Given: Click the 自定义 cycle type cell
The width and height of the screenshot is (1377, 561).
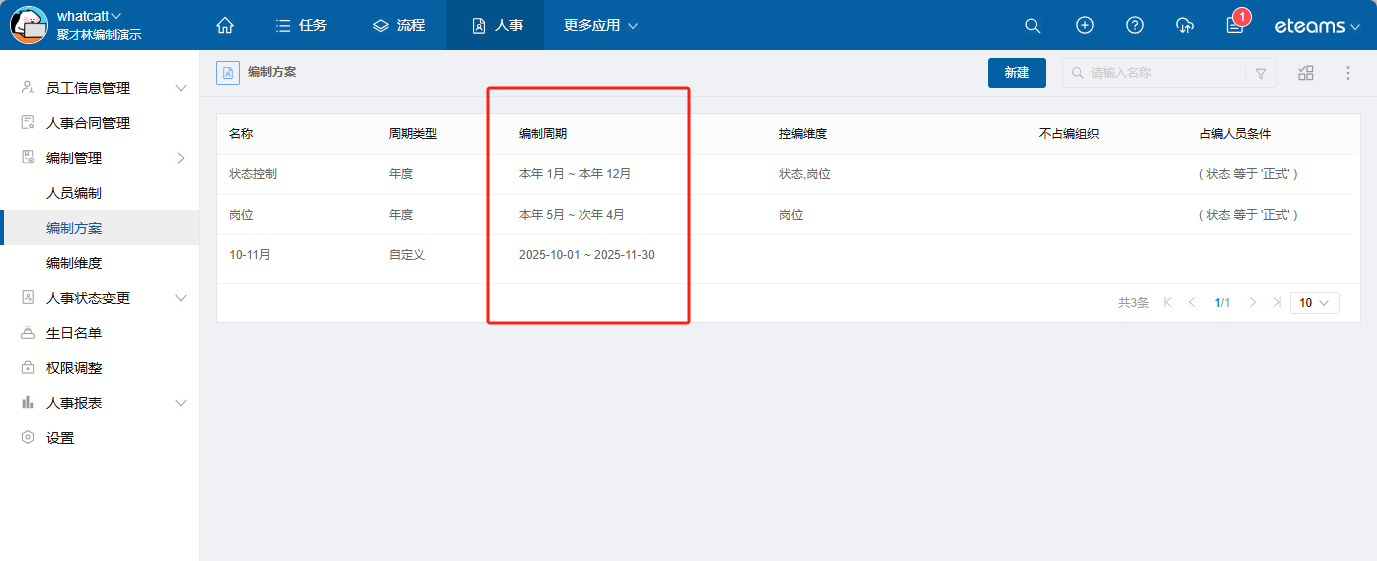Looking at the screenshot, I should point(407,255).
